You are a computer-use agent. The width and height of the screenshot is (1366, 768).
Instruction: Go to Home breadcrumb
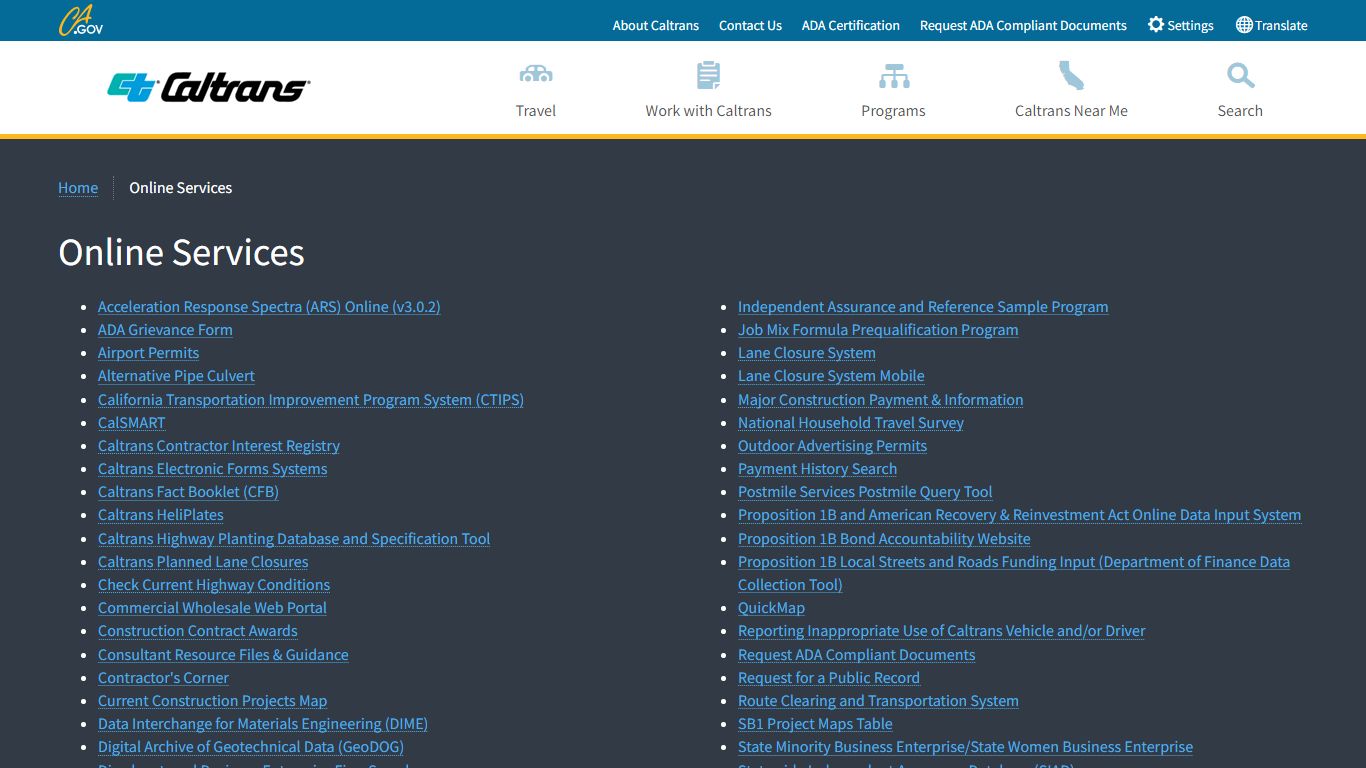coord(78,188)
